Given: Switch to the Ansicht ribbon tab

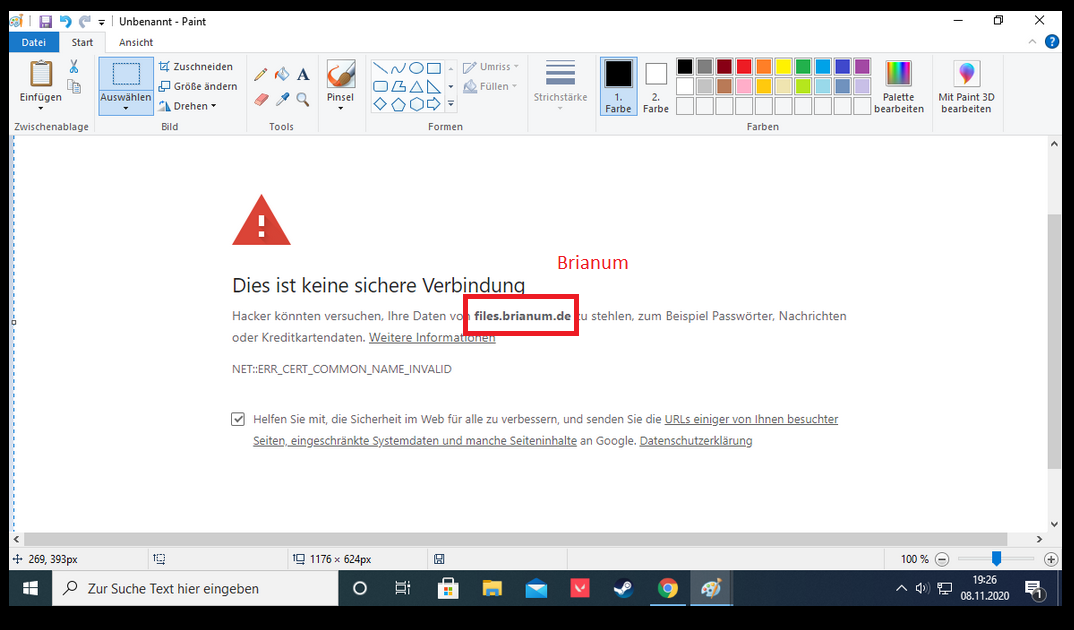Looking at the screenshot, I should (x=136, y=42).
